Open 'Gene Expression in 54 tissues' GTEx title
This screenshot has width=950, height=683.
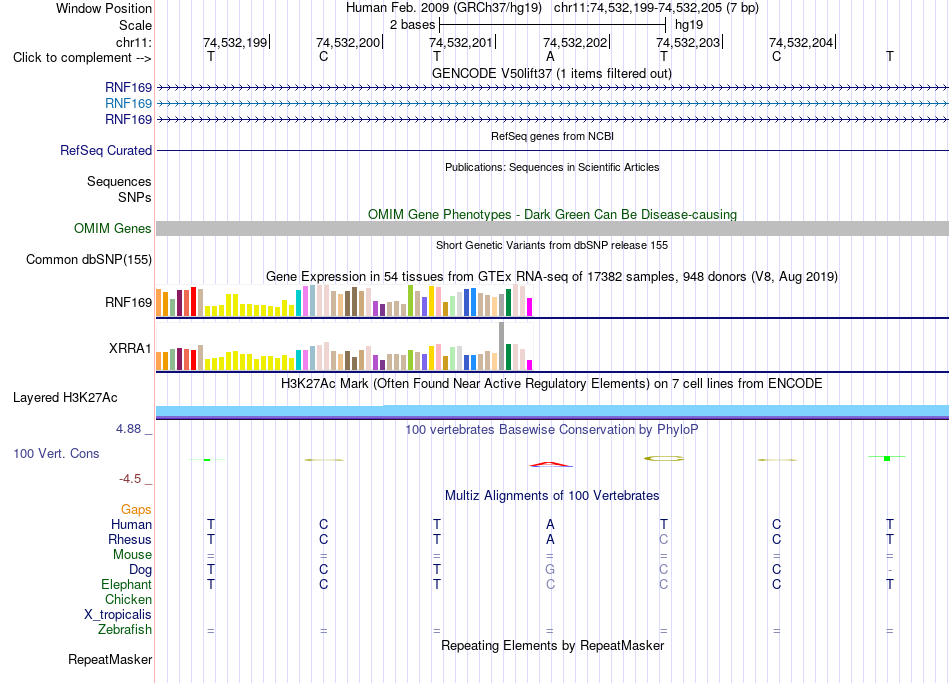552,277
